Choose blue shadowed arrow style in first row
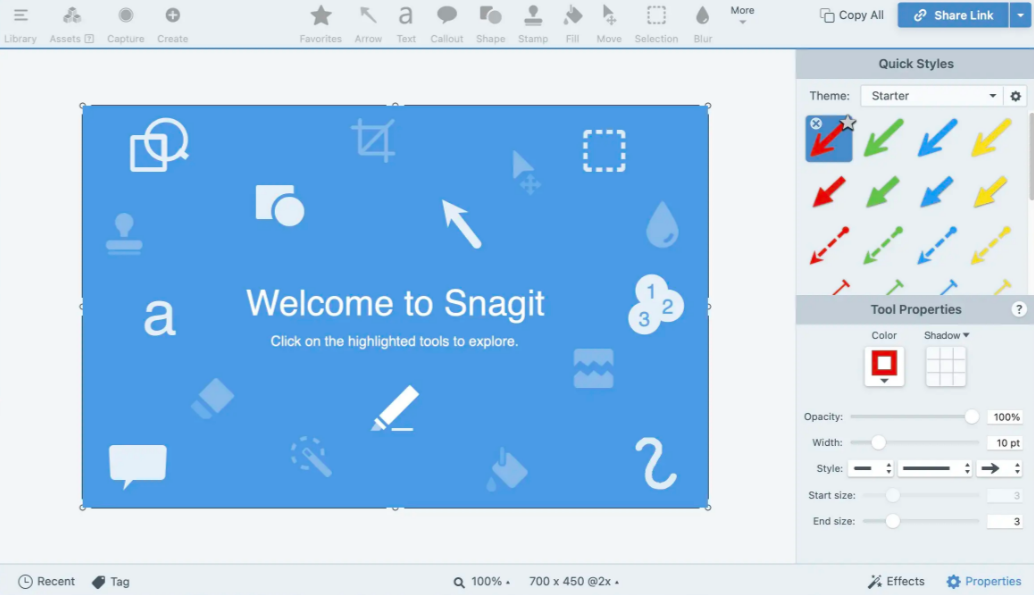Screen dimensions: 1034x595 coord(937,138)
